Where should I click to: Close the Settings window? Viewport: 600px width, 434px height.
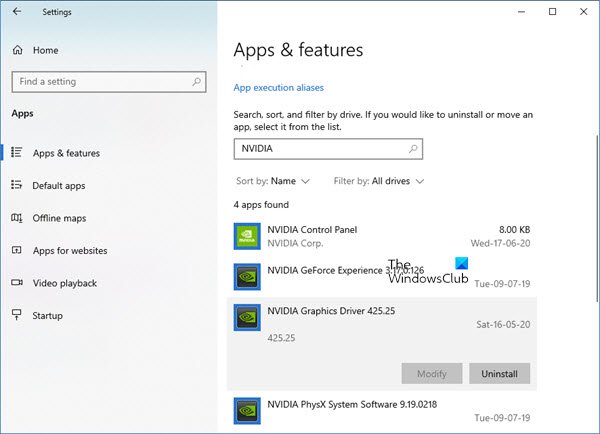(x=583, y=11)
